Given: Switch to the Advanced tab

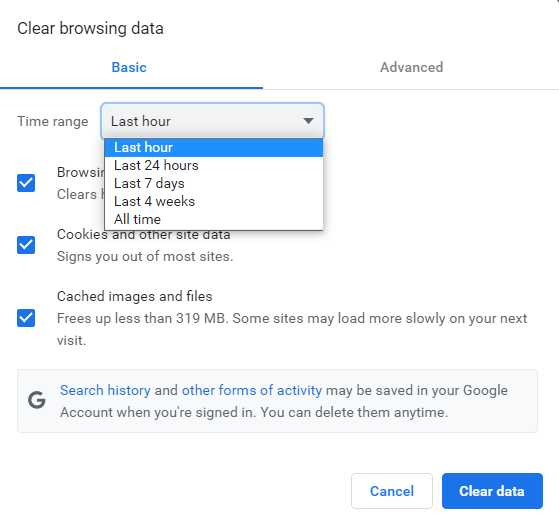Looking at the screenshot, I should pyautogui.click(x=411, y=67).
